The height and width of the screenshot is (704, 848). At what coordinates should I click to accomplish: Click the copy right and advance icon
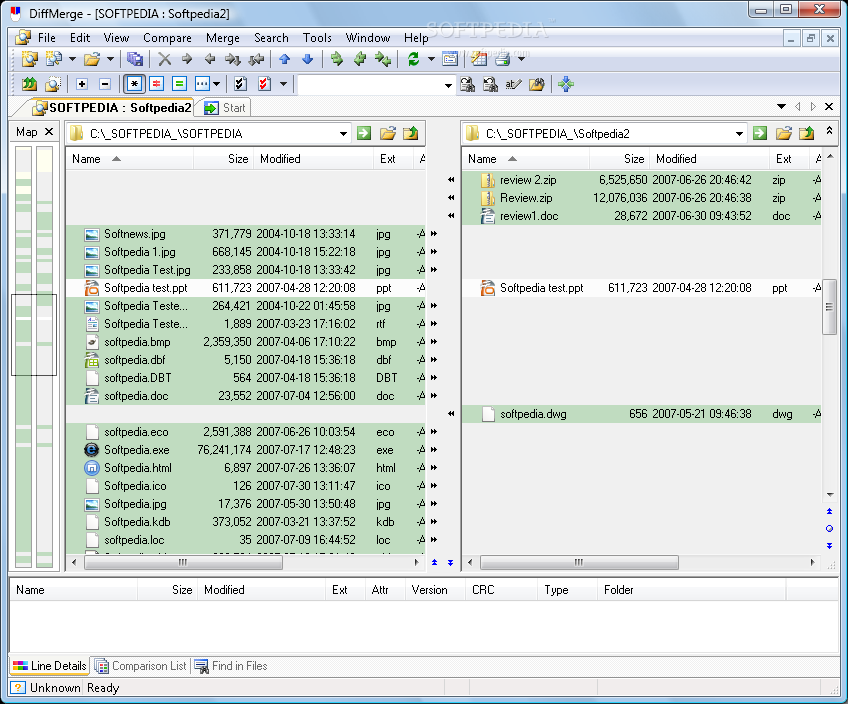[233, 59]
